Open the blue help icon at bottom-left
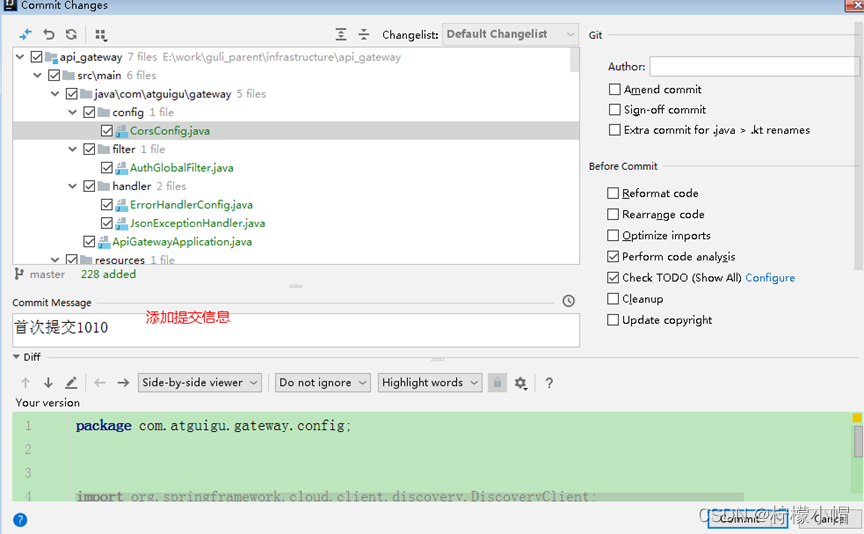 point(20,520)
